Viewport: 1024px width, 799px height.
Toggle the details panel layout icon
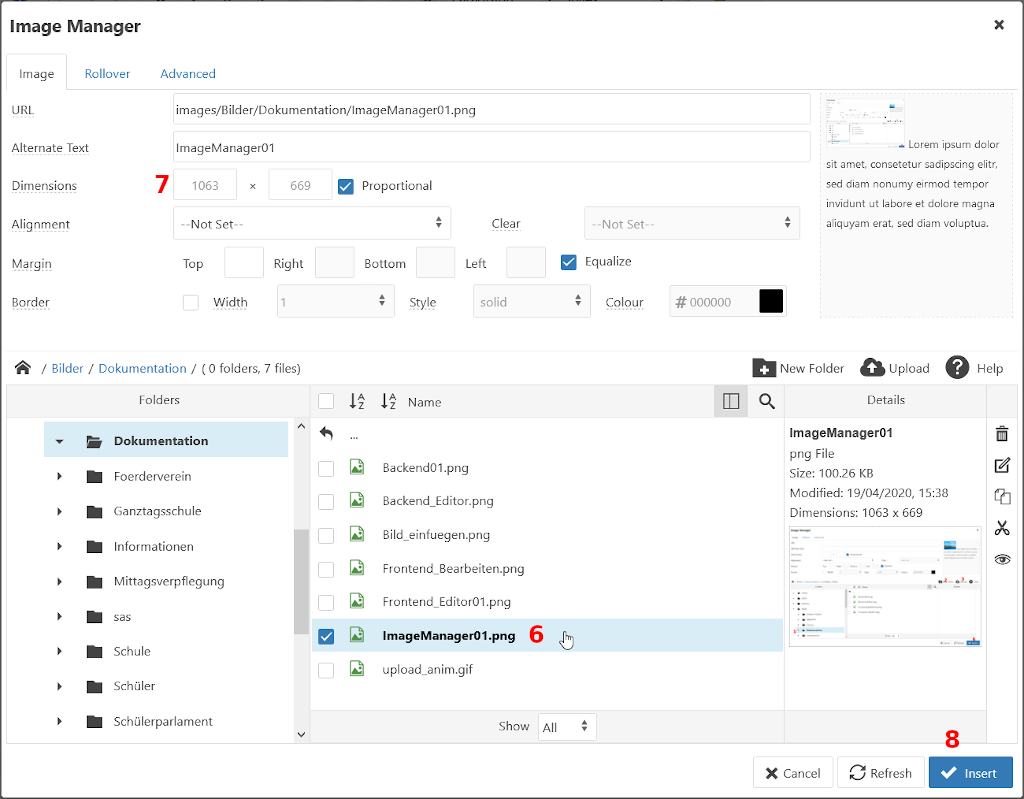pyautogui.click(x=731, y=401)
